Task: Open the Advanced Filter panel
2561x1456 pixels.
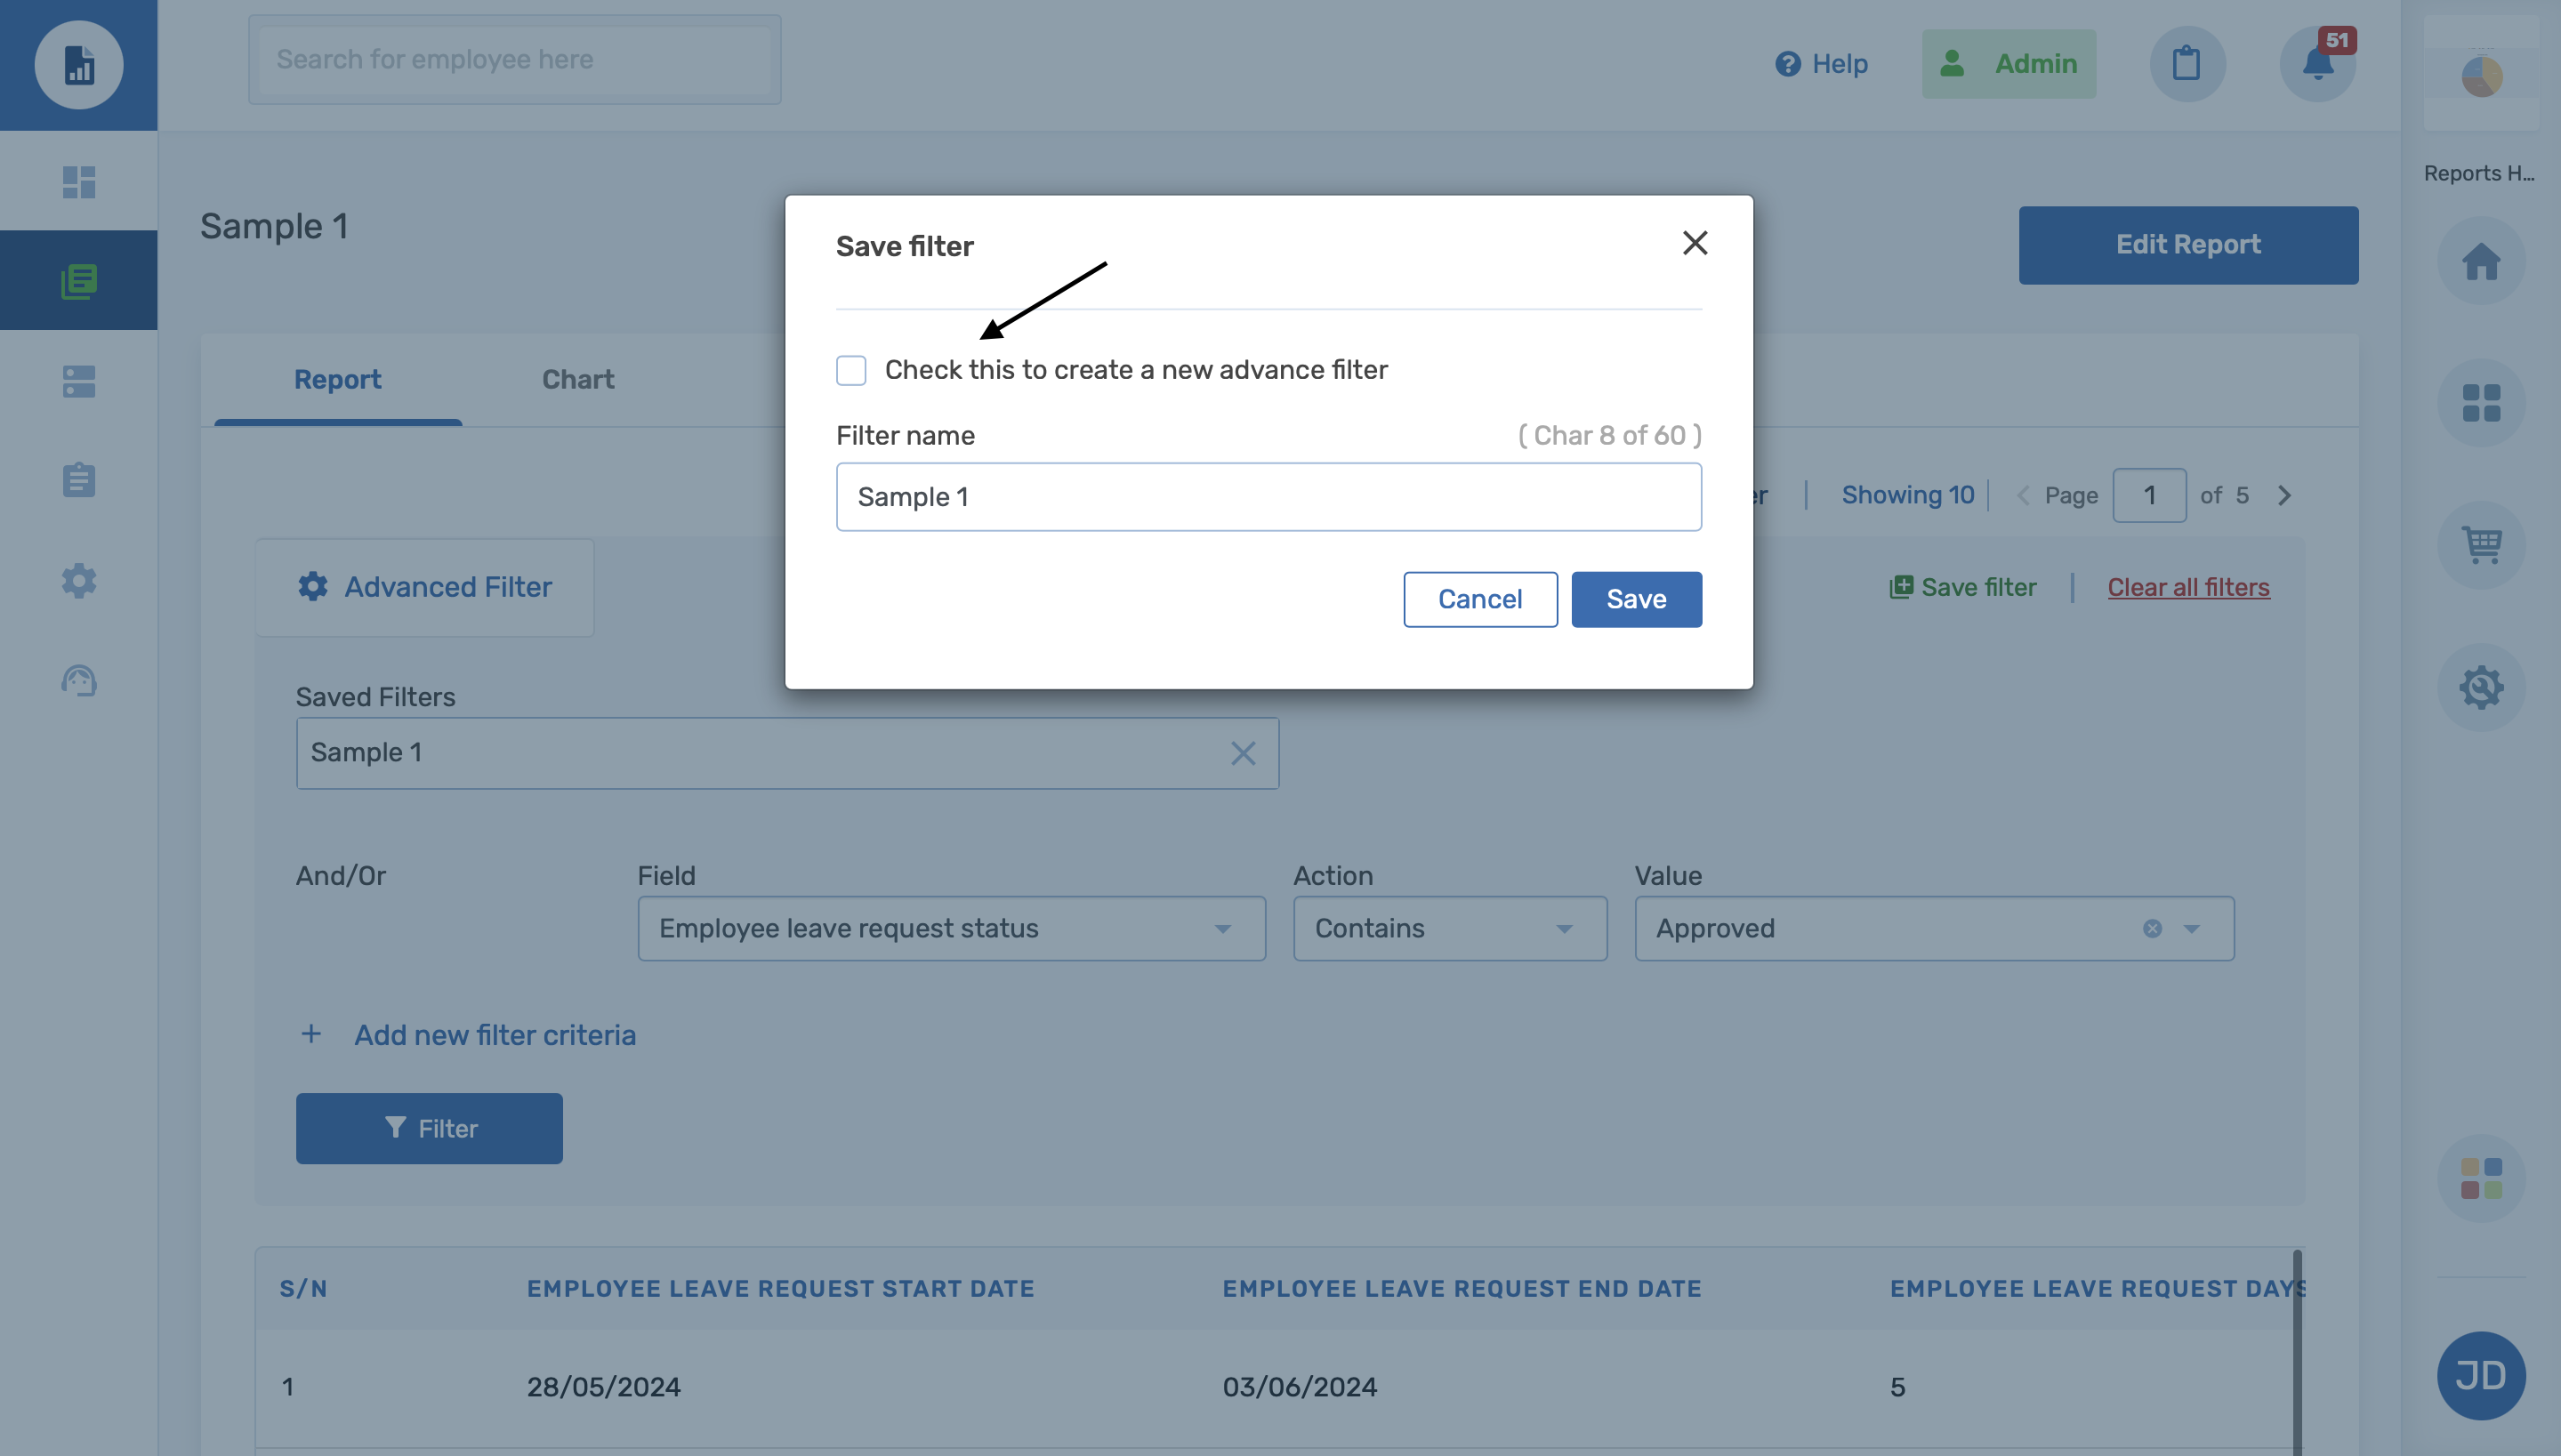Action: 425,587
